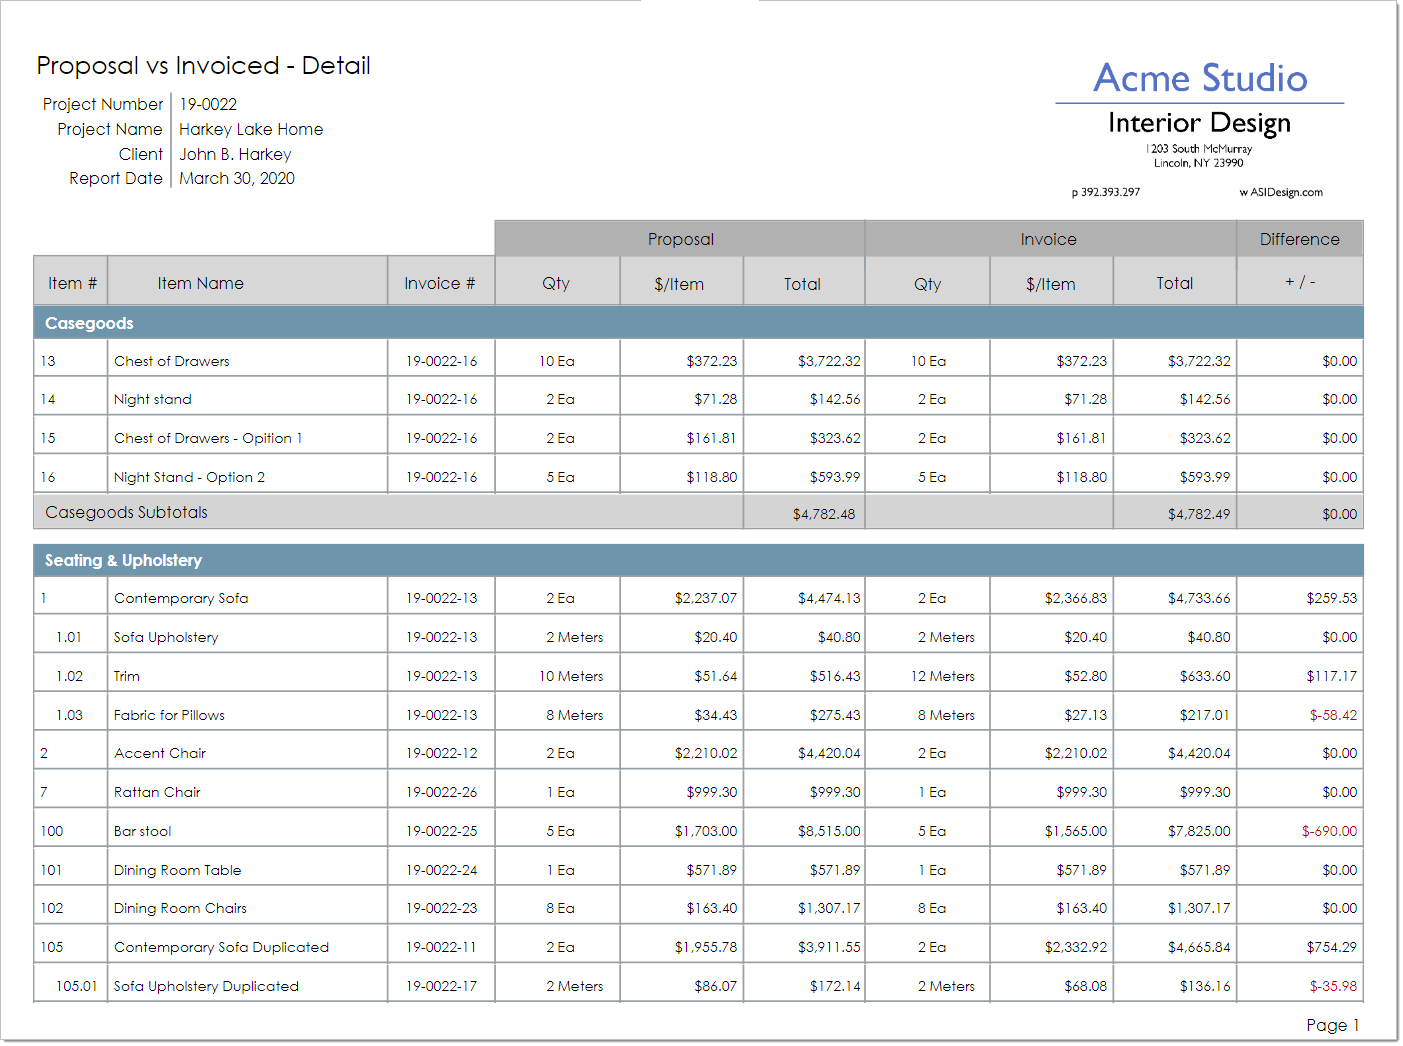
Task: Select the Dining Room Chairs item name
Action: (x=180, y=908)
